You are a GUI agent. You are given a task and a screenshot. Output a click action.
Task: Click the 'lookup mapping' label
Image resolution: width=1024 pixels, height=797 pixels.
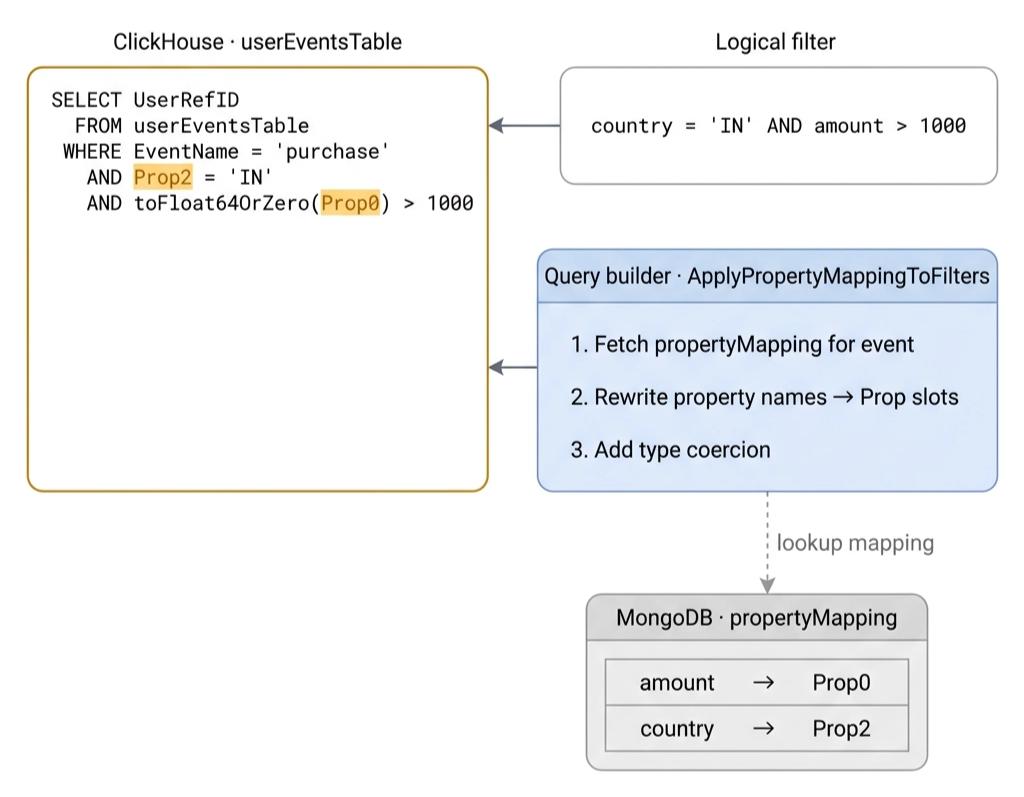[x=855, y=543]
